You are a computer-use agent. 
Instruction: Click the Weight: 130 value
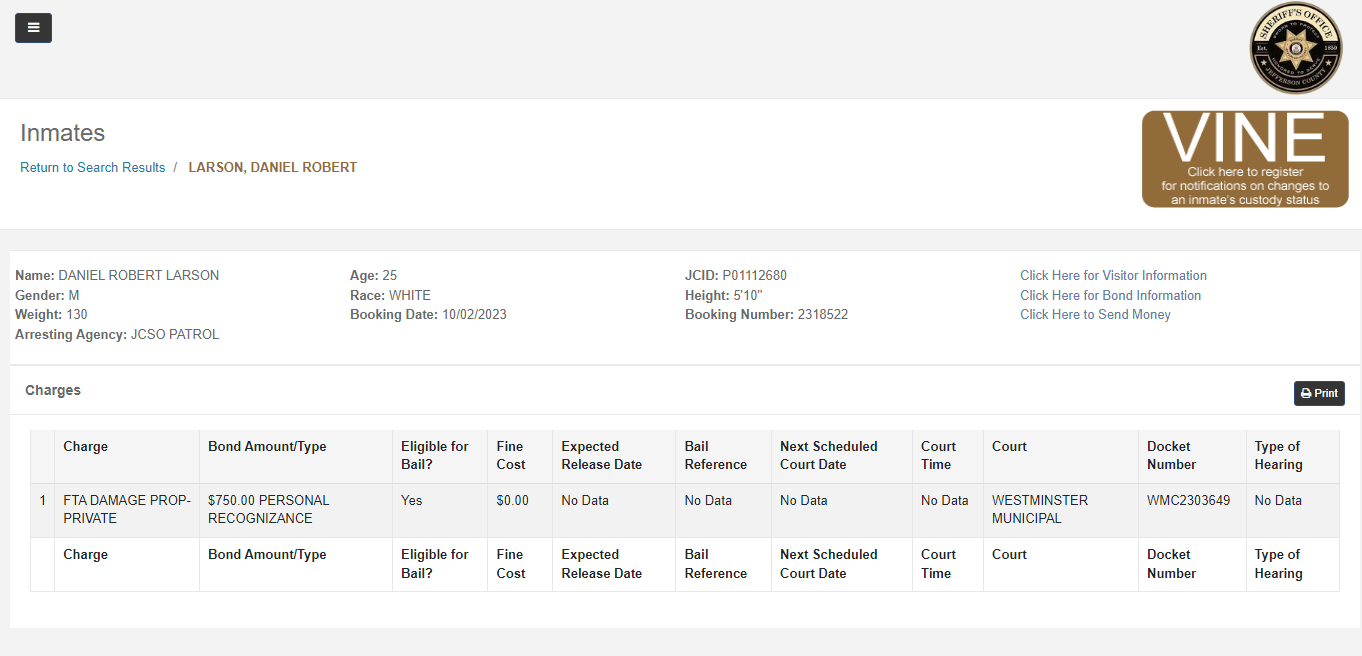point(77,315)
